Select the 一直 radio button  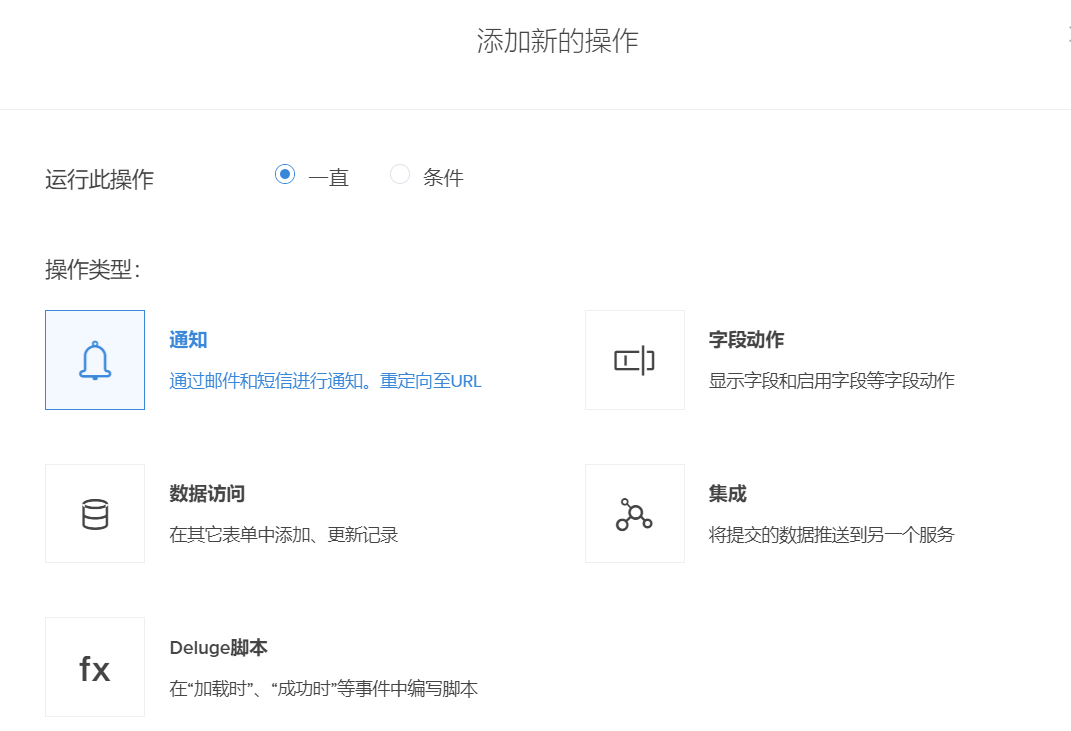285,175
